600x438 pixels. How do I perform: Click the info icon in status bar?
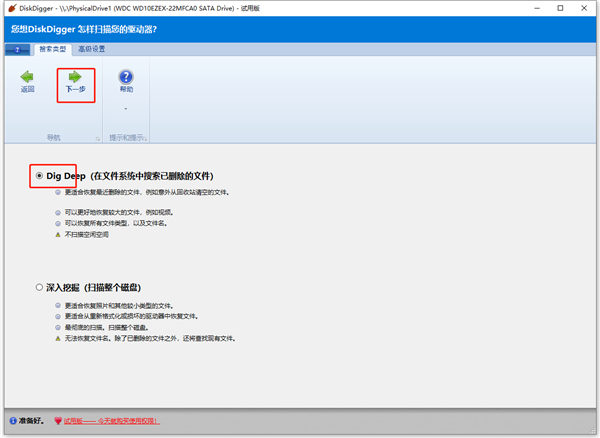(x=13, y=420)
